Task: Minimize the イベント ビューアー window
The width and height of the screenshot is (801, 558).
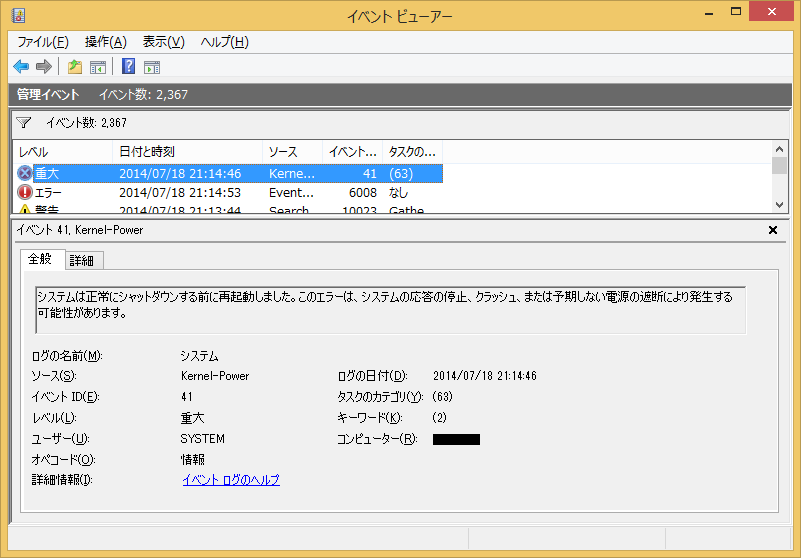Action: [x=709, y=12]
